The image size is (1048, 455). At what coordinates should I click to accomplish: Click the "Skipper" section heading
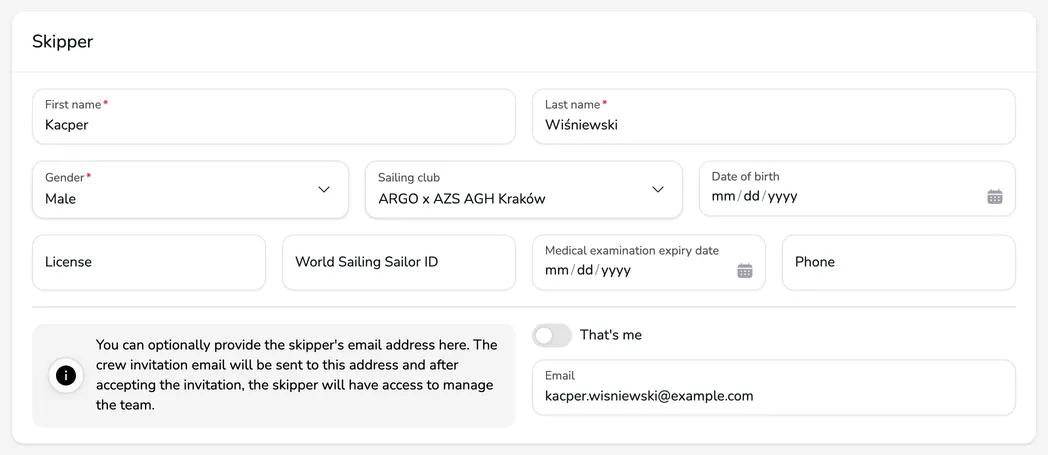tap(62, 41)
